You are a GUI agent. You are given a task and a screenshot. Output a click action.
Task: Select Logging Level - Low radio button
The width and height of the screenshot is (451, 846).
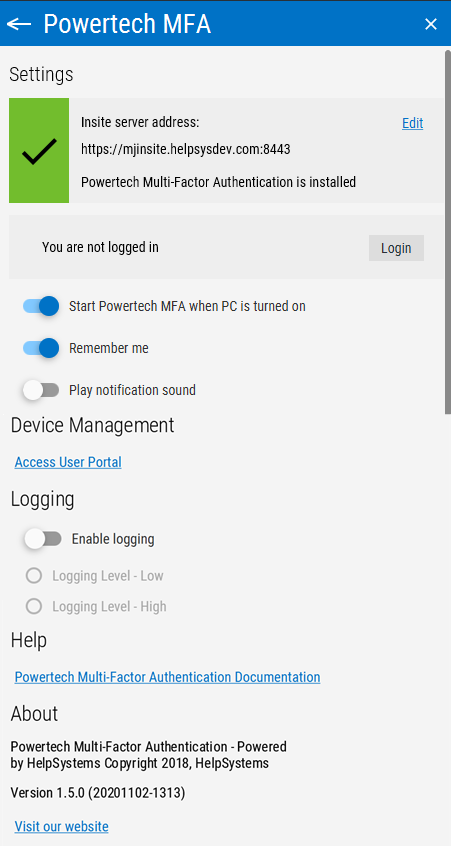pos(34,576)
